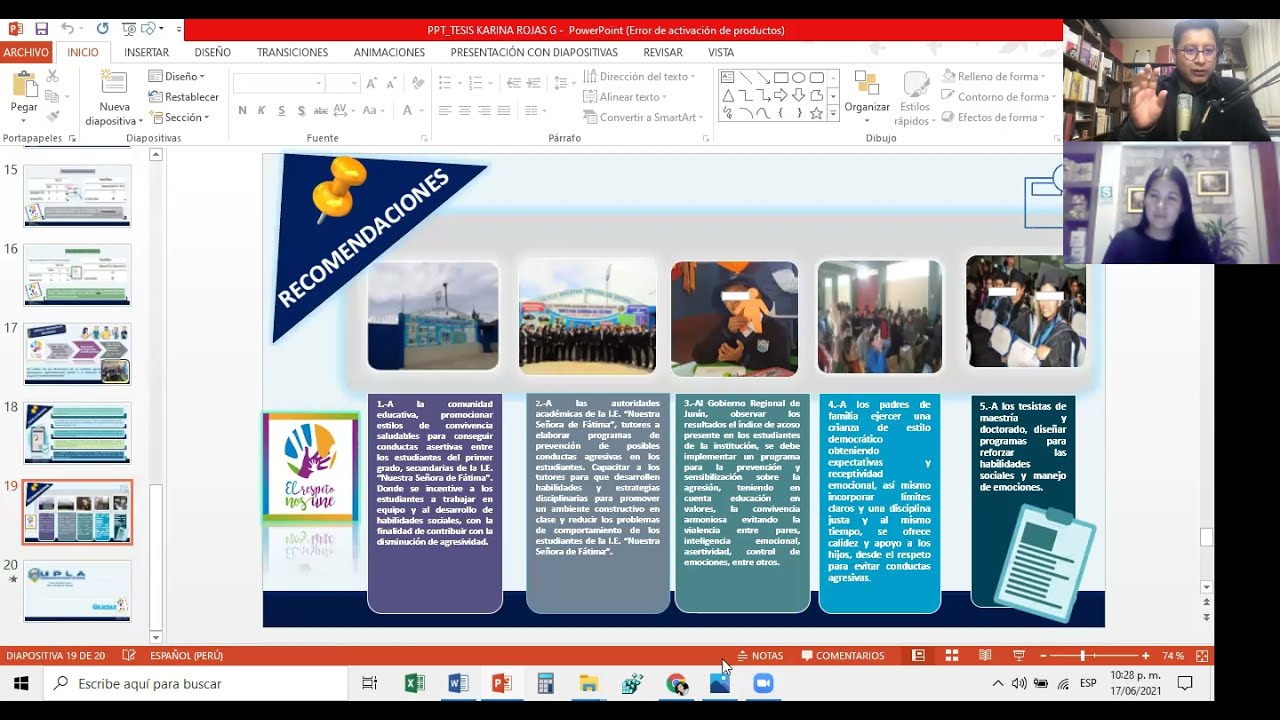Open PRESENTACIÓN CON DIAPOSITIVAS tab

point(534,52)
